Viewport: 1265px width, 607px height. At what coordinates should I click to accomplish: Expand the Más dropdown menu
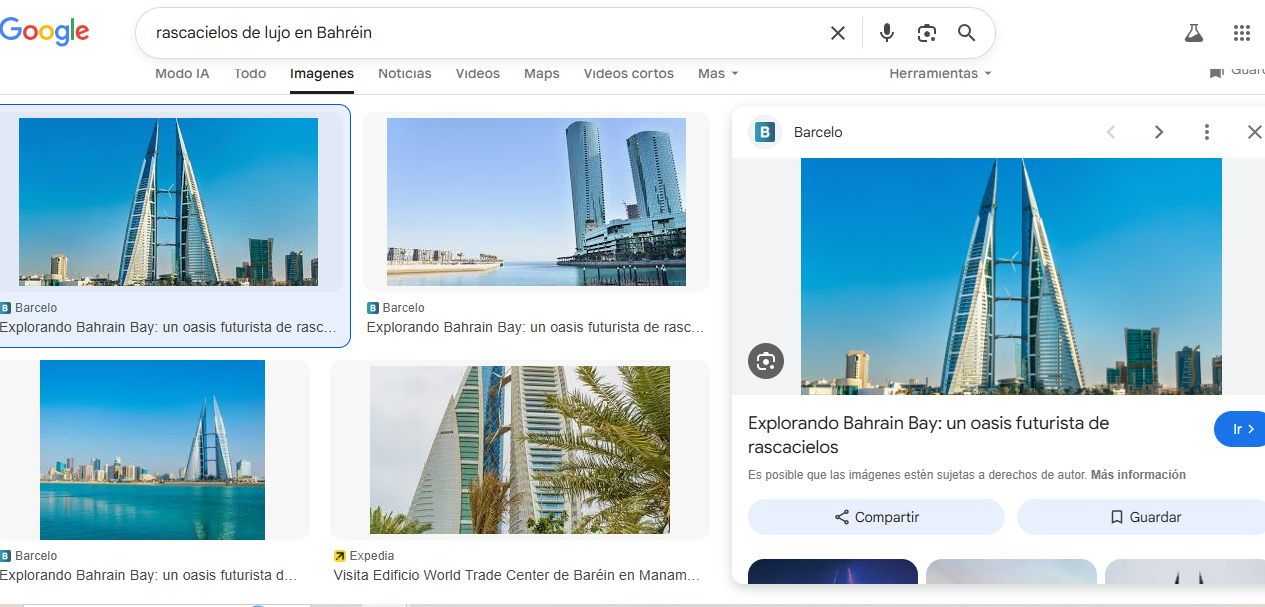[718, 74]
